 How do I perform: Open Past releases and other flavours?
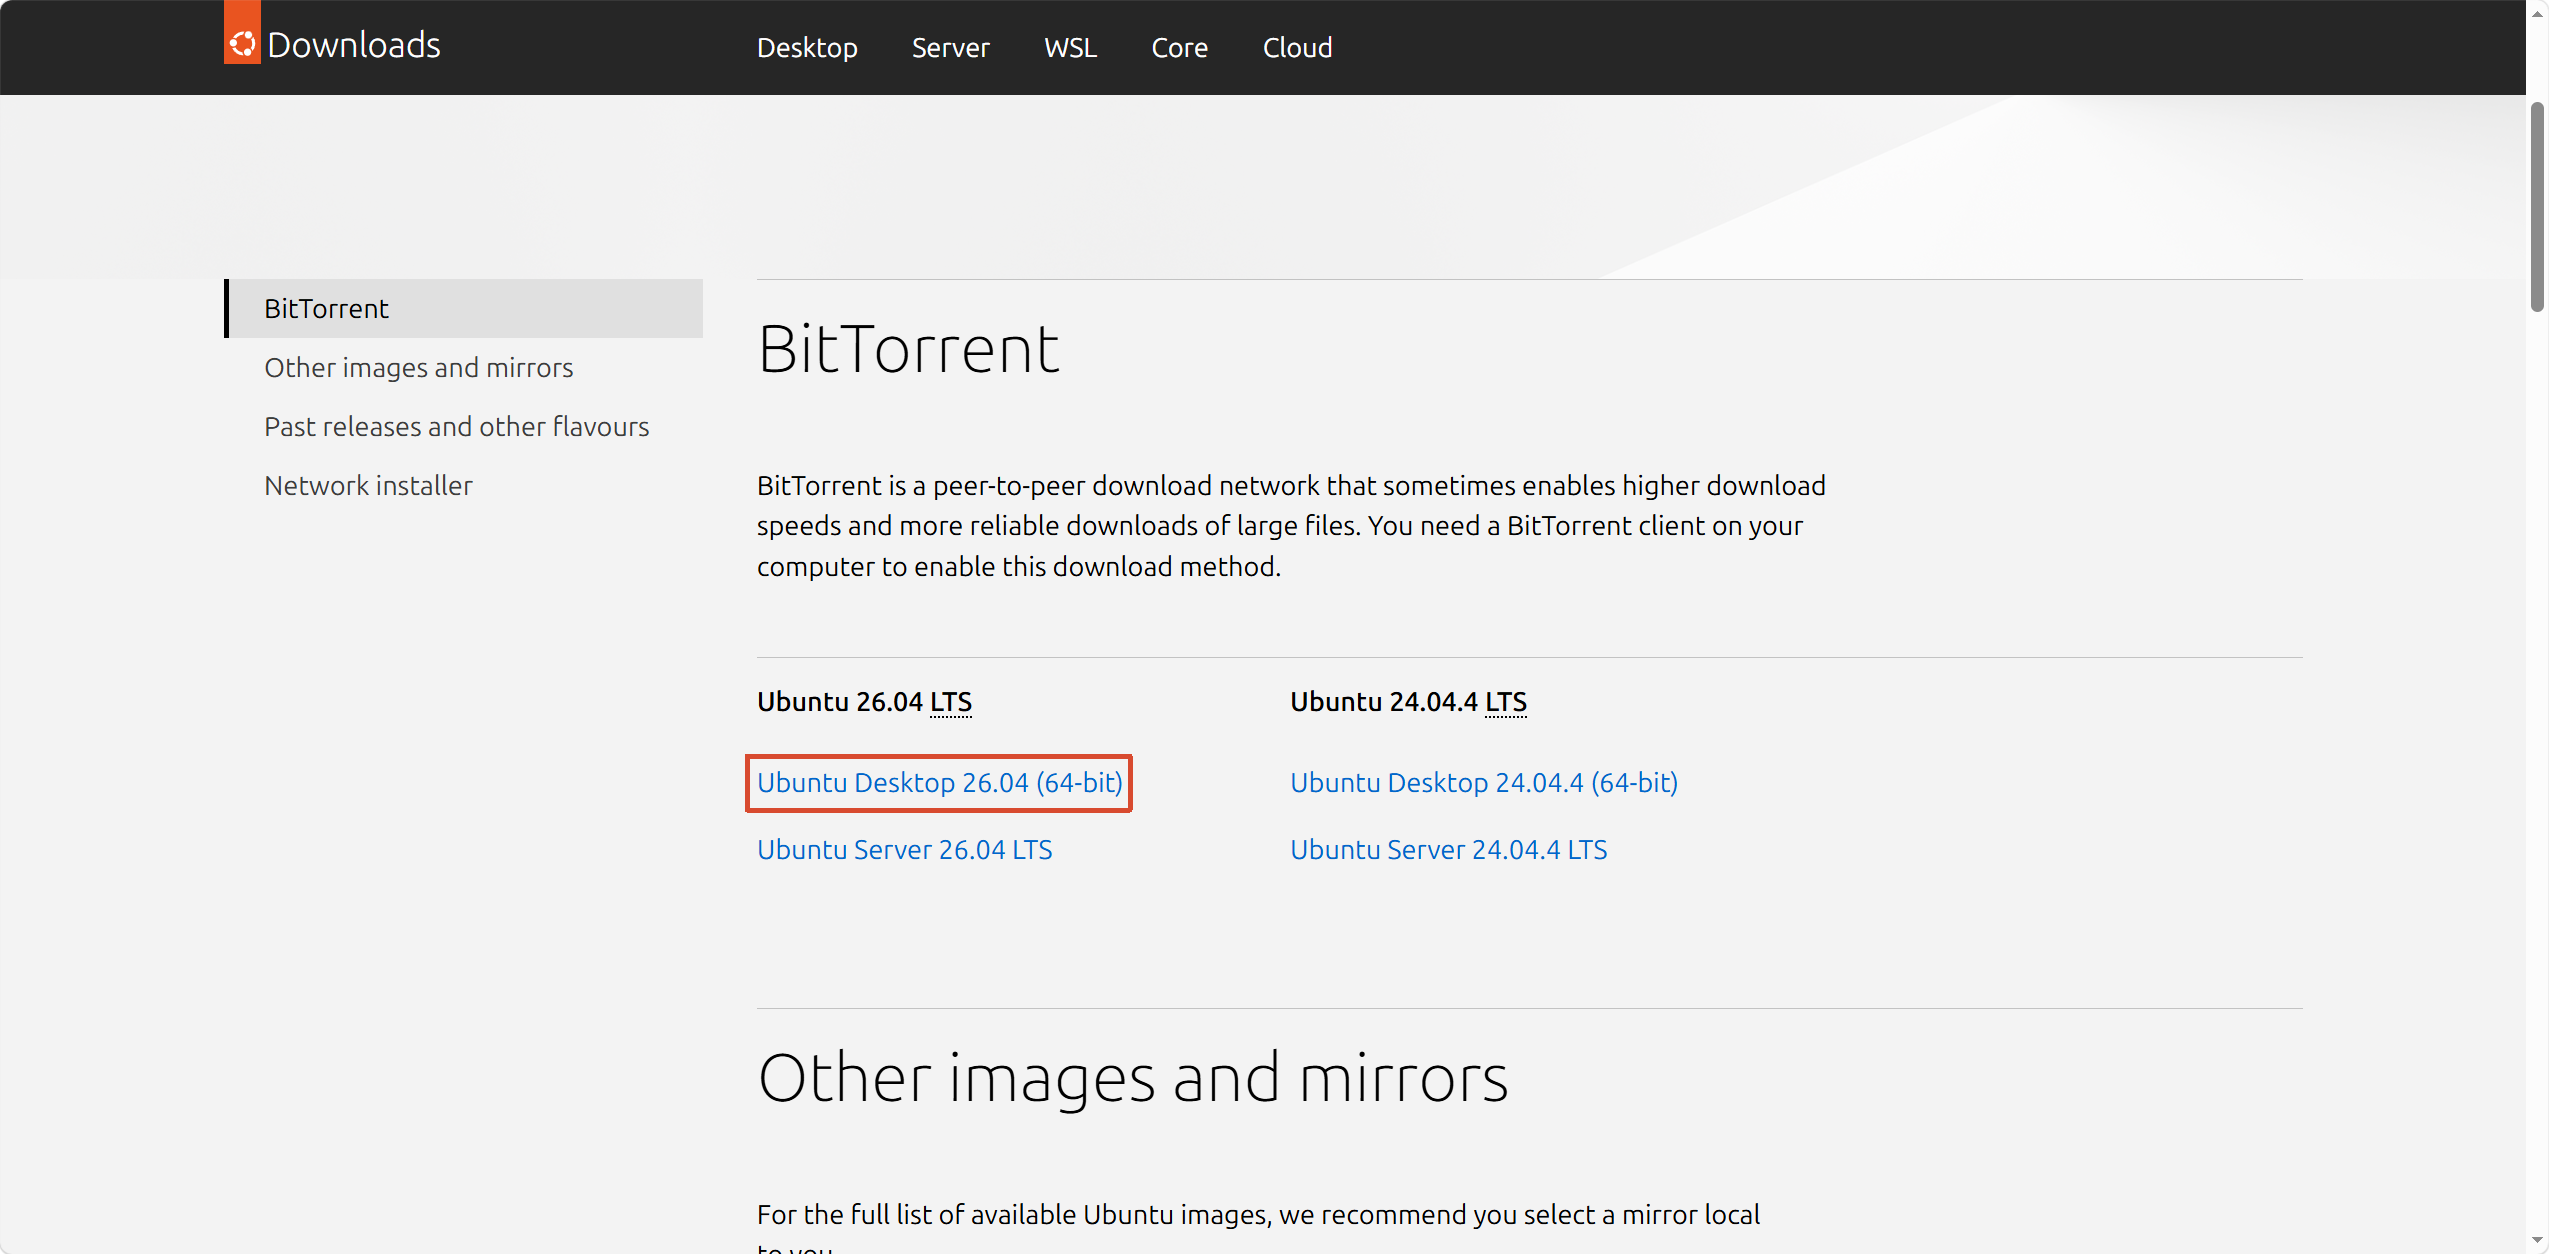(x=456, y=426)
